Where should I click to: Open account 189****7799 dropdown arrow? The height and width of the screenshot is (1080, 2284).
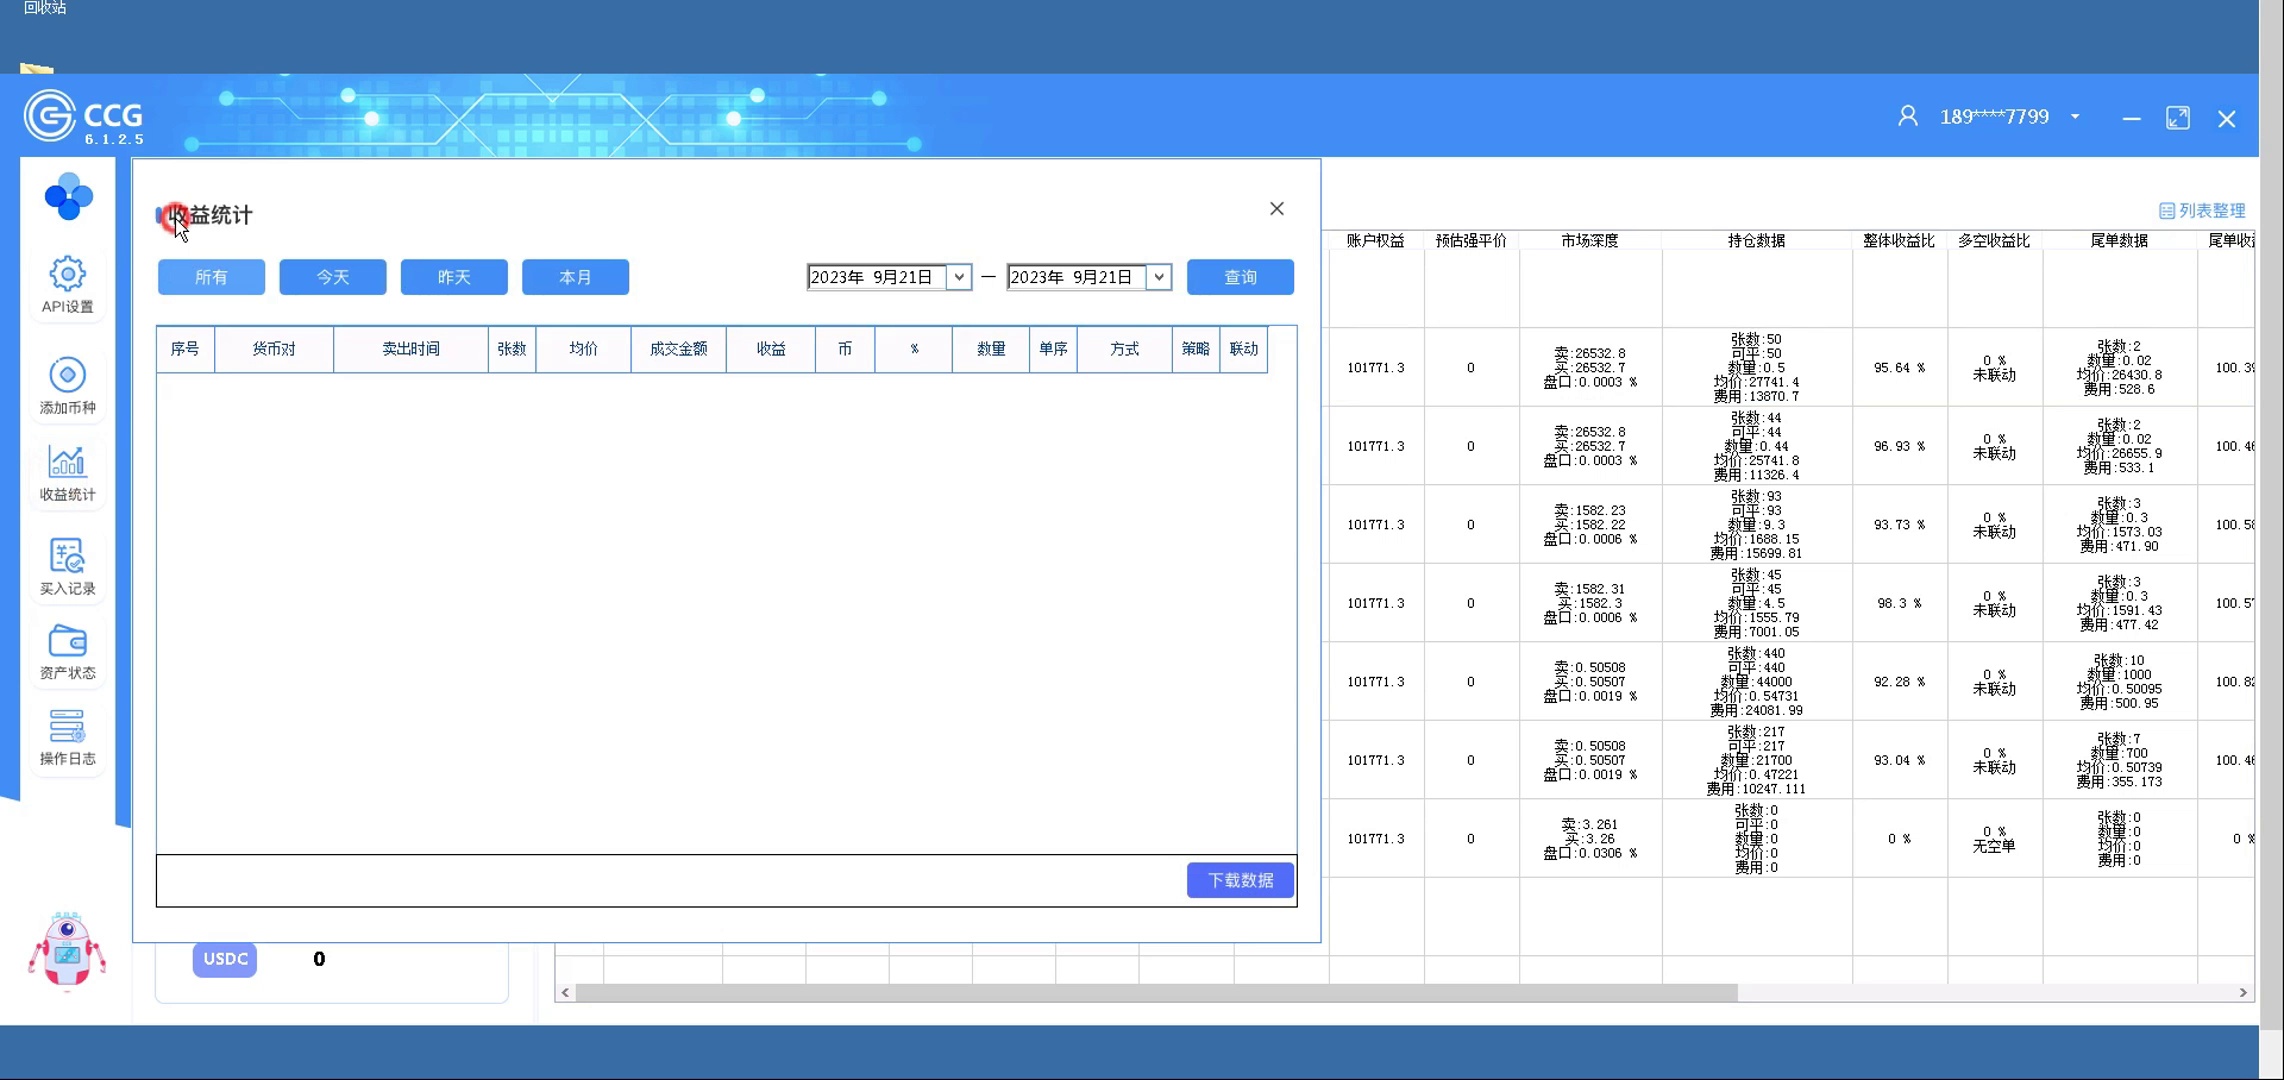[x=2075, y=117]
